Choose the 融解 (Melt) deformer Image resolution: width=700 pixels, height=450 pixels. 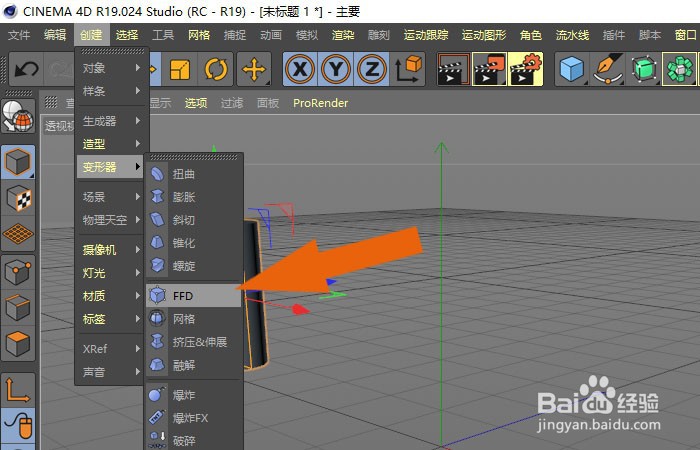[194, 365]
